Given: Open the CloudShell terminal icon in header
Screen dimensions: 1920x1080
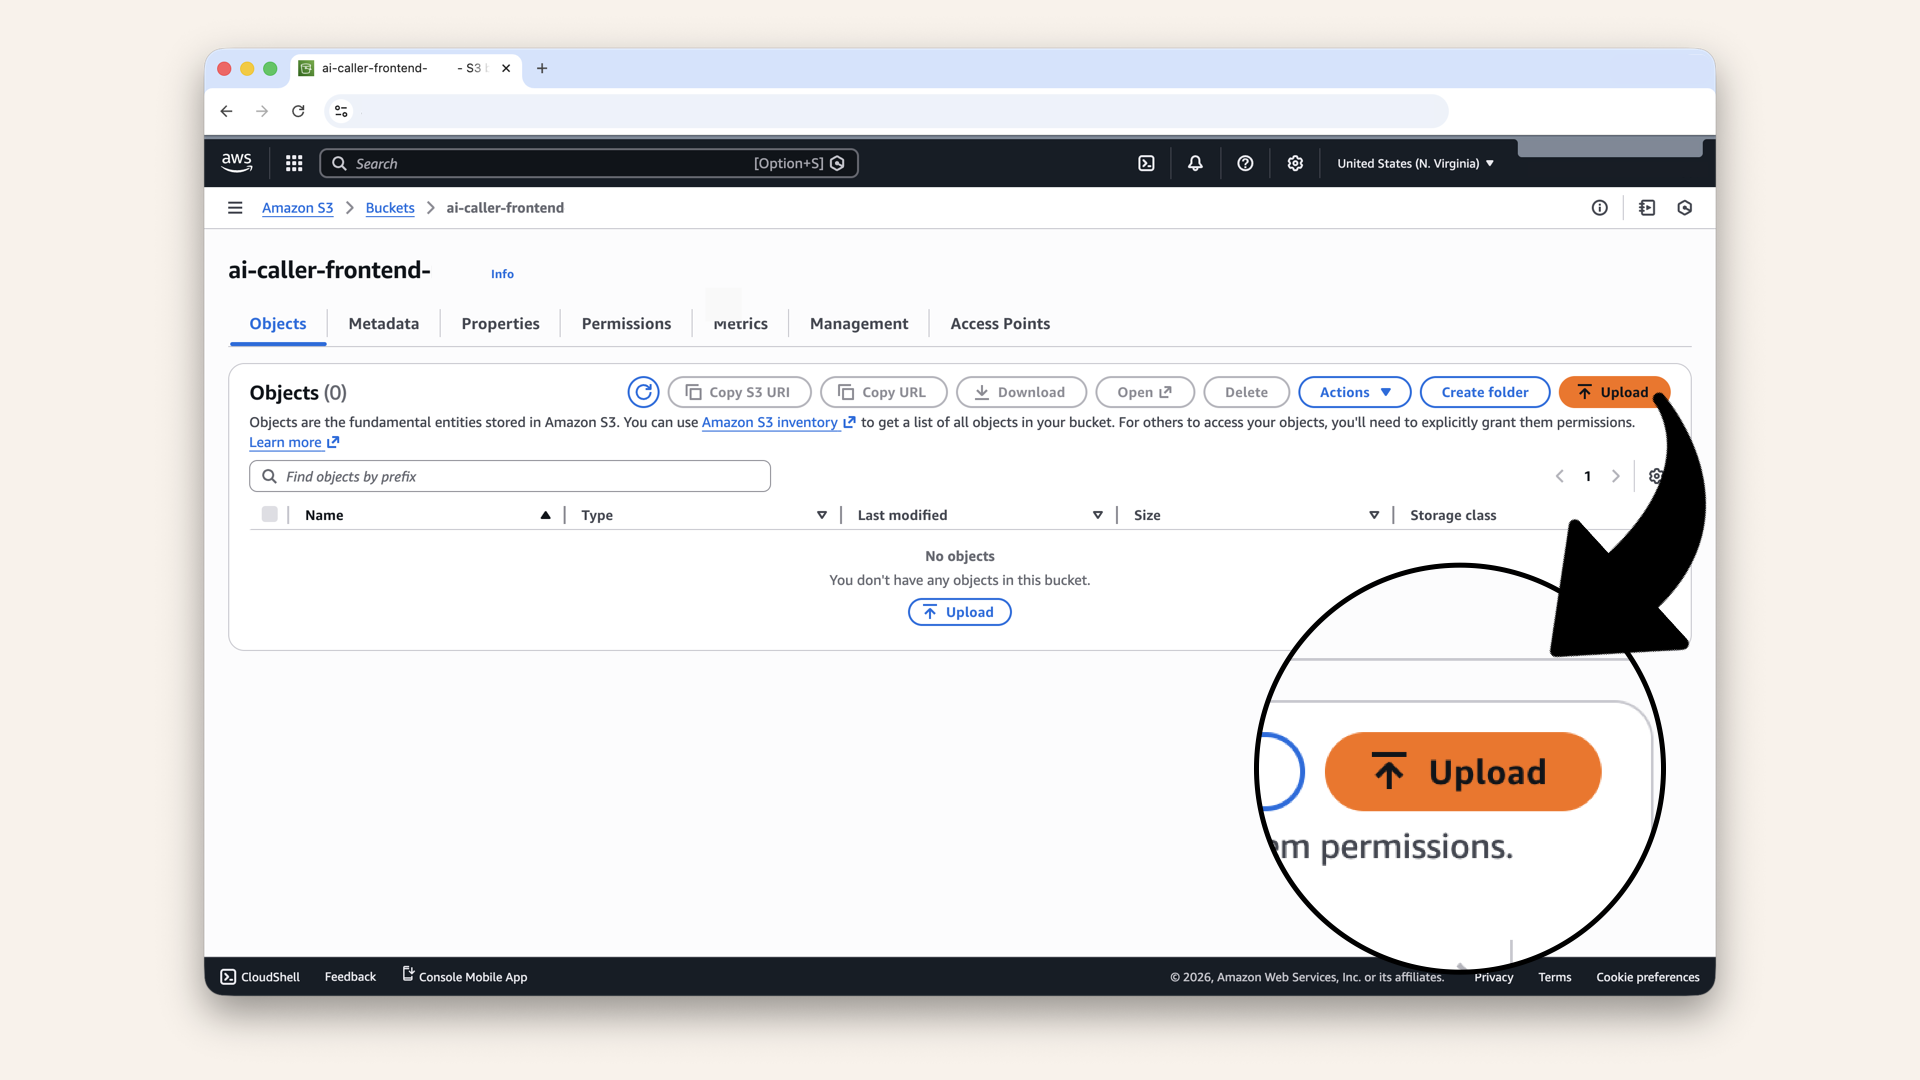Looking at the screenshot, I should [x=1146, y=163].
